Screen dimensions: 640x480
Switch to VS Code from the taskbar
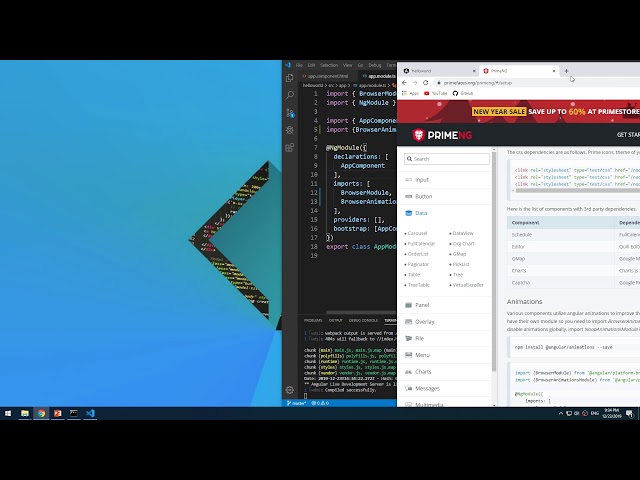pos(90,413)
